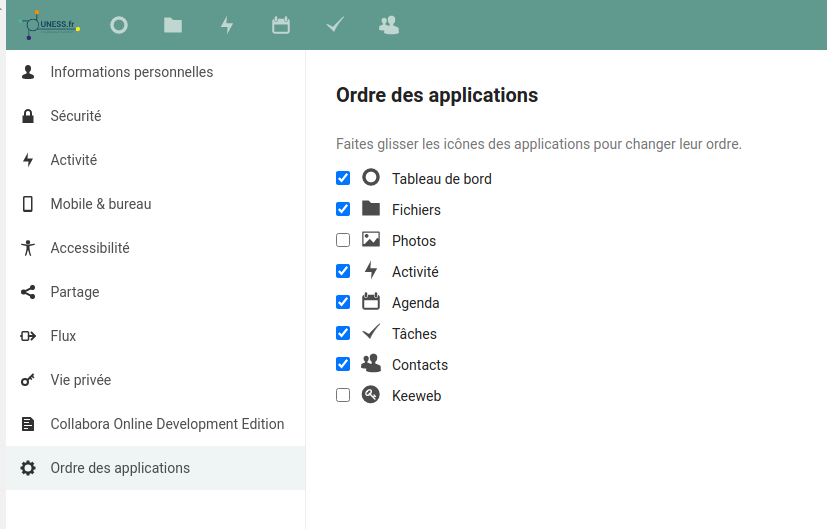Click the Keeweb icon in the order list
This screenshot has height=529, width=827.
coord(371,395)
